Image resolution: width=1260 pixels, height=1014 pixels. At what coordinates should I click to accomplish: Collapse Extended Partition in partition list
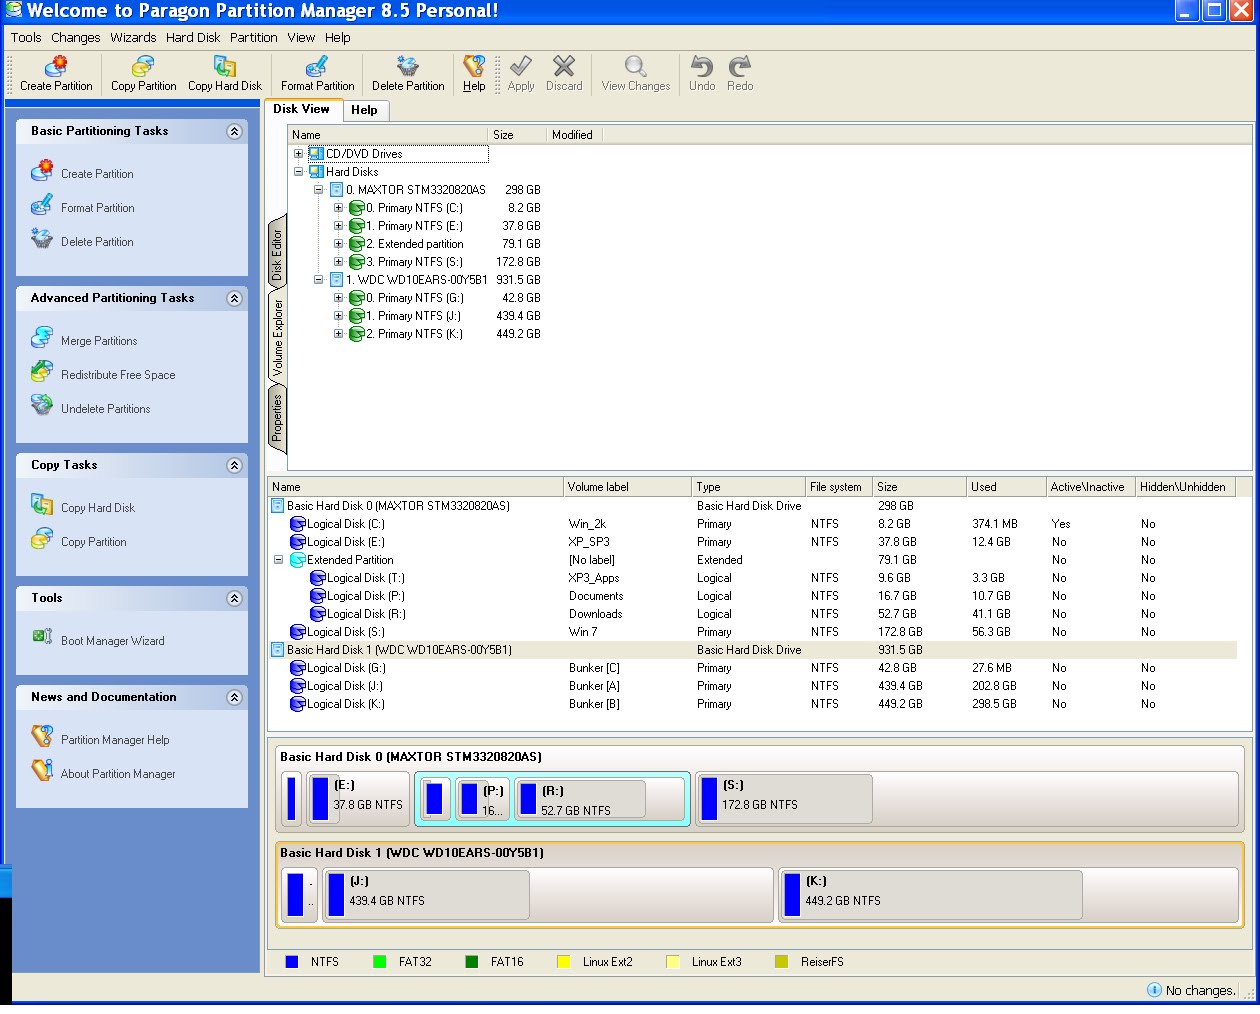point(278,560)
